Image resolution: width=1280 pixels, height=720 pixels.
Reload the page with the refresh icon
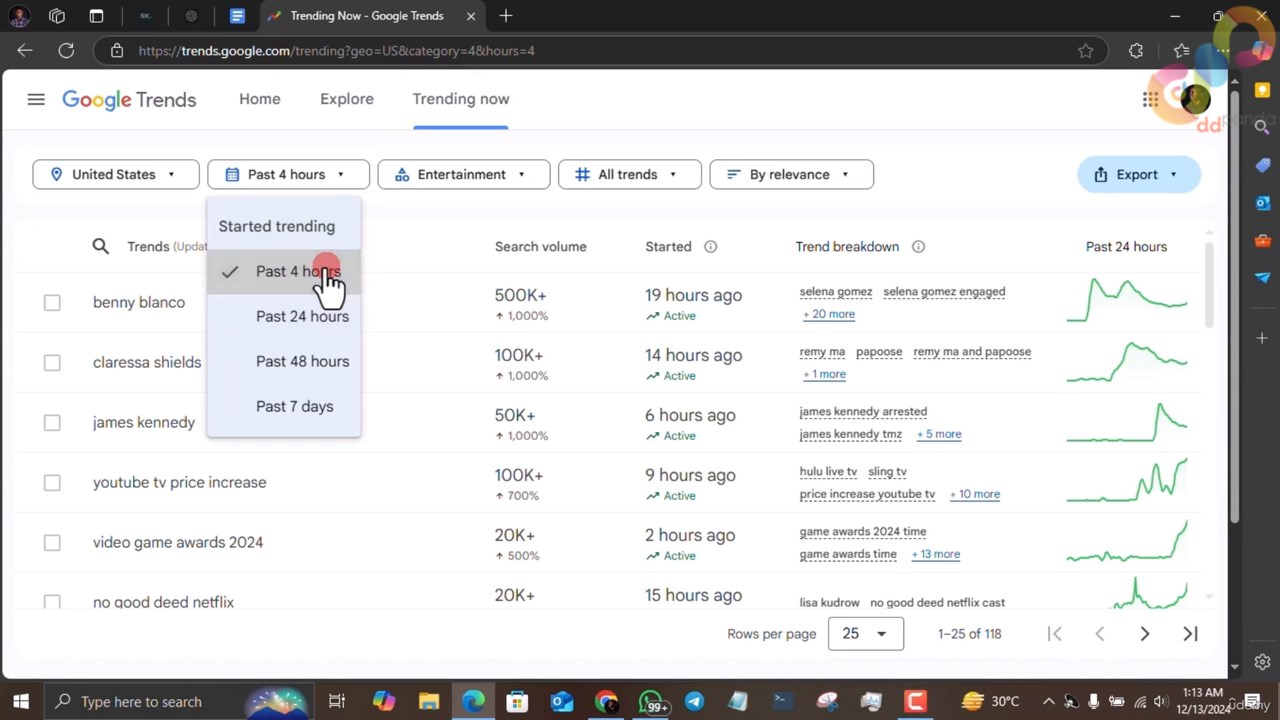[x=66, y=50]
